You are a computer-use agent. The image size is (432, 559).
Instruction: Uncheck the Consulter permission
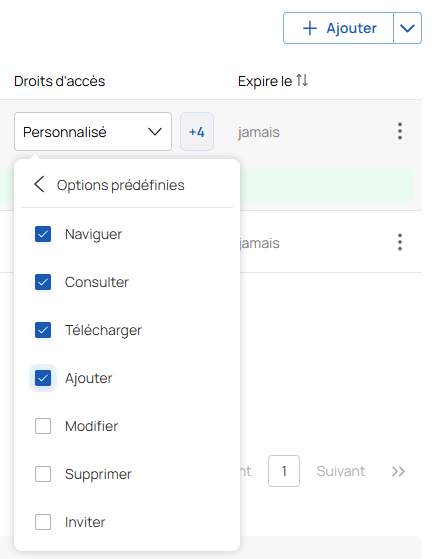[x=43, y=282]
